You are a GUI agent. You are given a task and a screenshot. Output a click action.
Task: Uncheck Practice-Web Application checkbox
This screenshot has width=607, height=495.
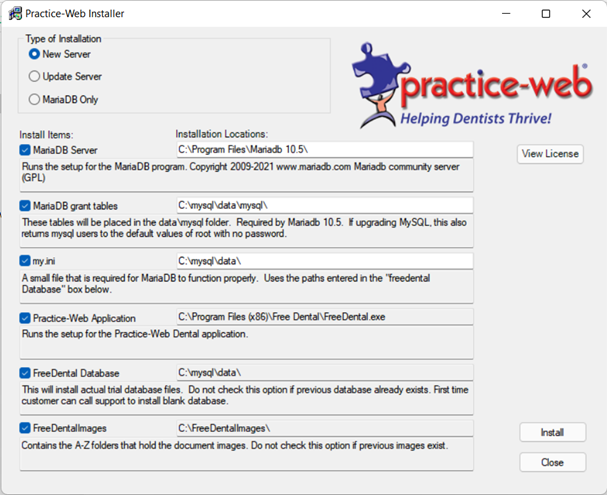point(25,318)
